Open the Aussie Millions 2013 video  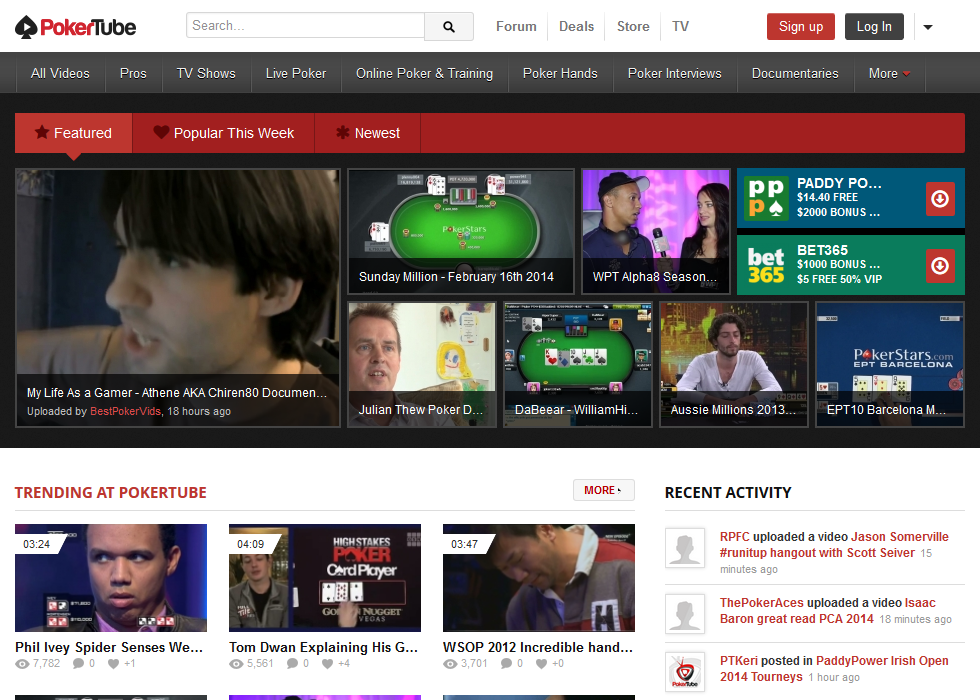click(734, 364)
